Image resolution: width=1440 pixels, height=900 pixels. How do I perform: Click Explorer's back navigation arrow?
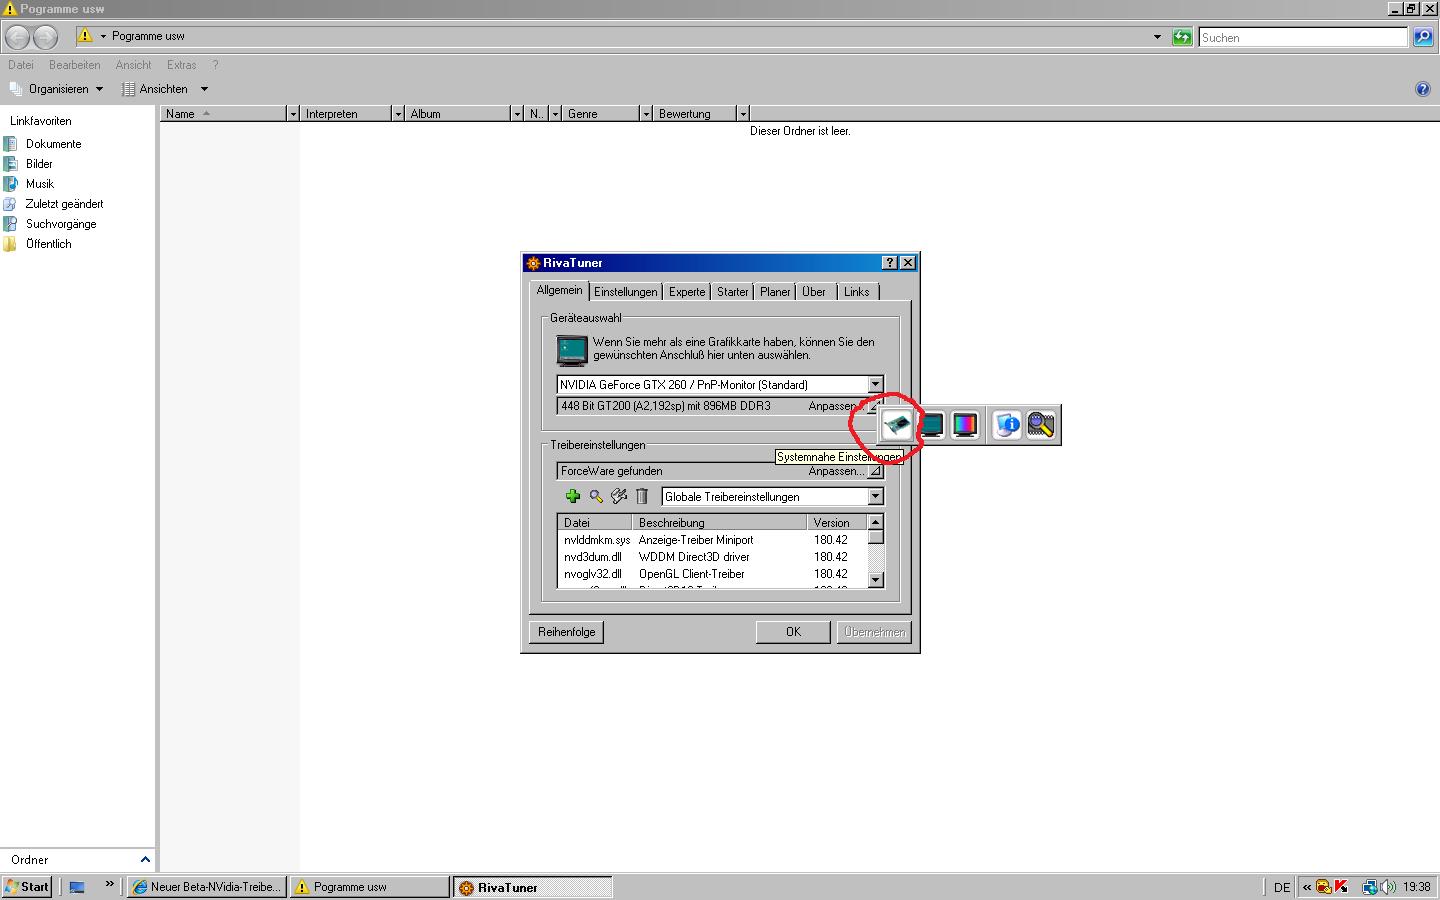coord(18,37)
